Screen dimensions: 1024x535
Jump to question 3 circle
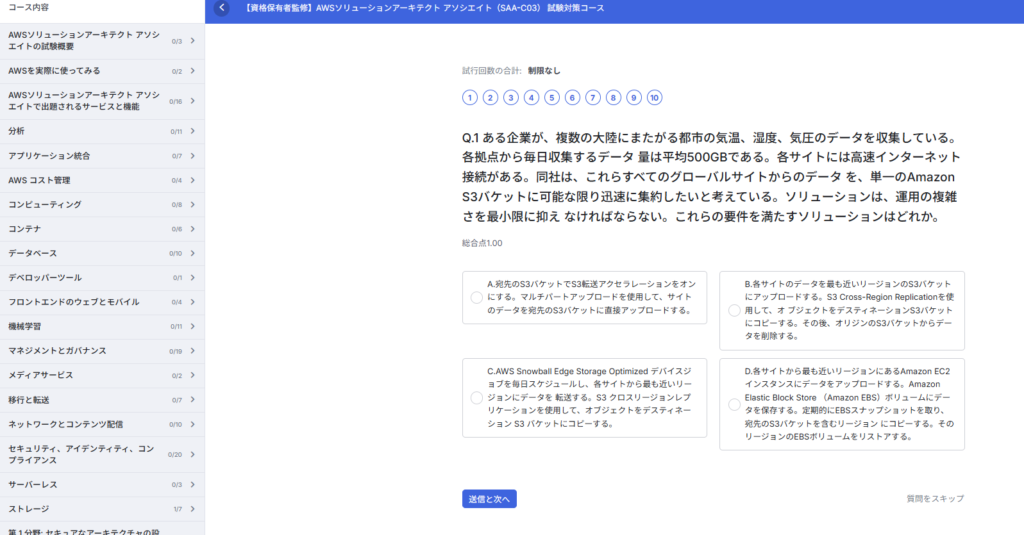point(511,97)
